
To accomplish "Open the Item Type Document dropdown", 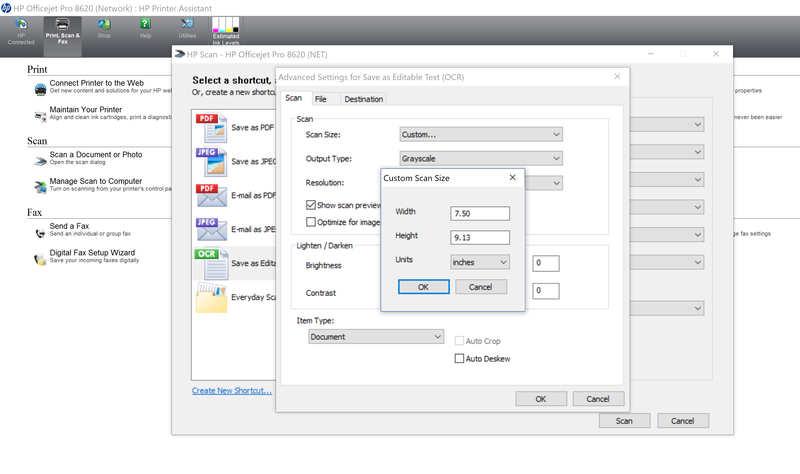I will [x=377, y=337].
